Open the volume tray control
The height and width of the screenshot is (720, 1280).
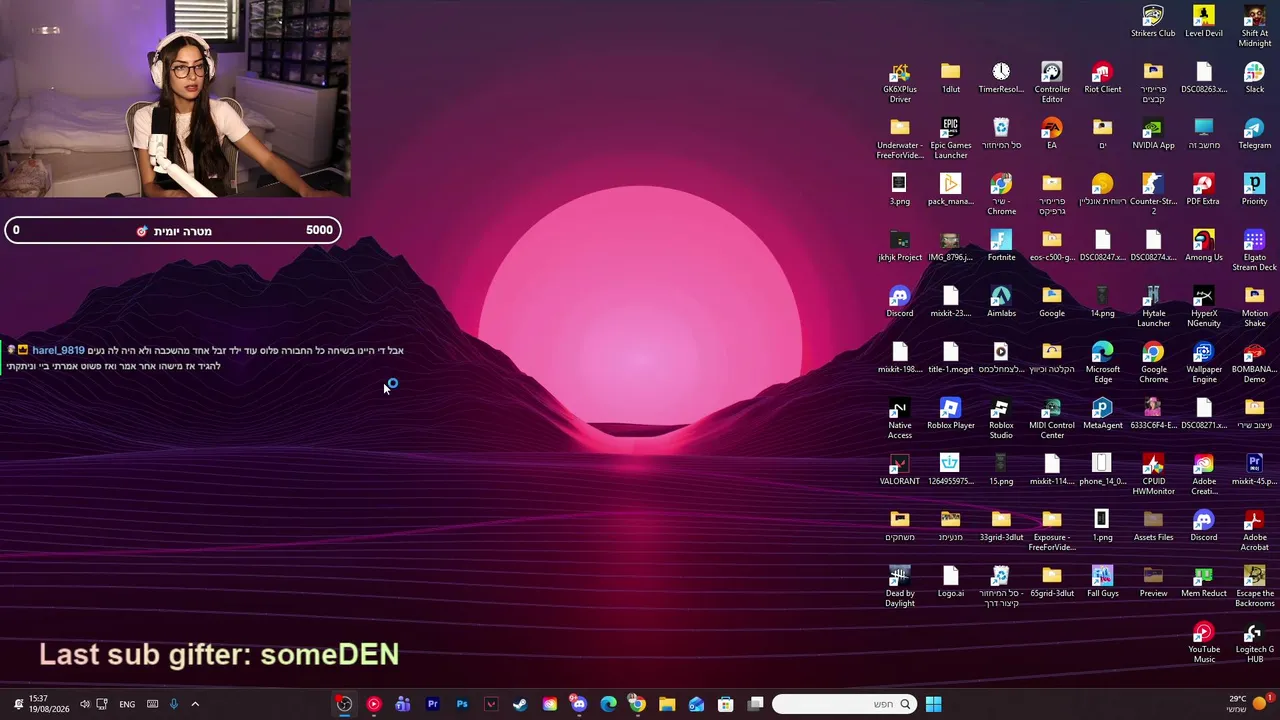[84, 704]
